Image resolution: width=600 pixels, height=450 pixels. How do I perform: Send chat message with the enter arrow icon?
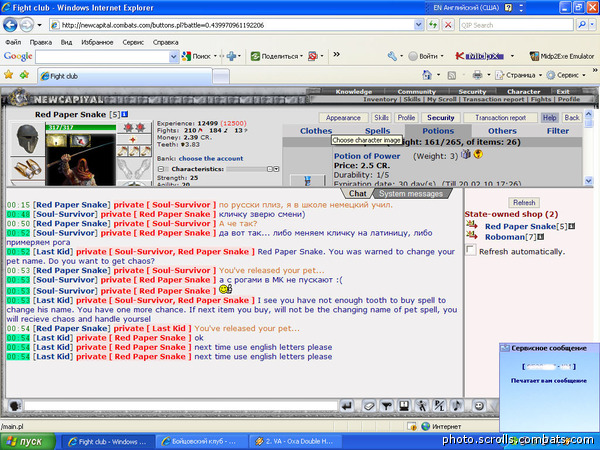click(x=347, y=406)
